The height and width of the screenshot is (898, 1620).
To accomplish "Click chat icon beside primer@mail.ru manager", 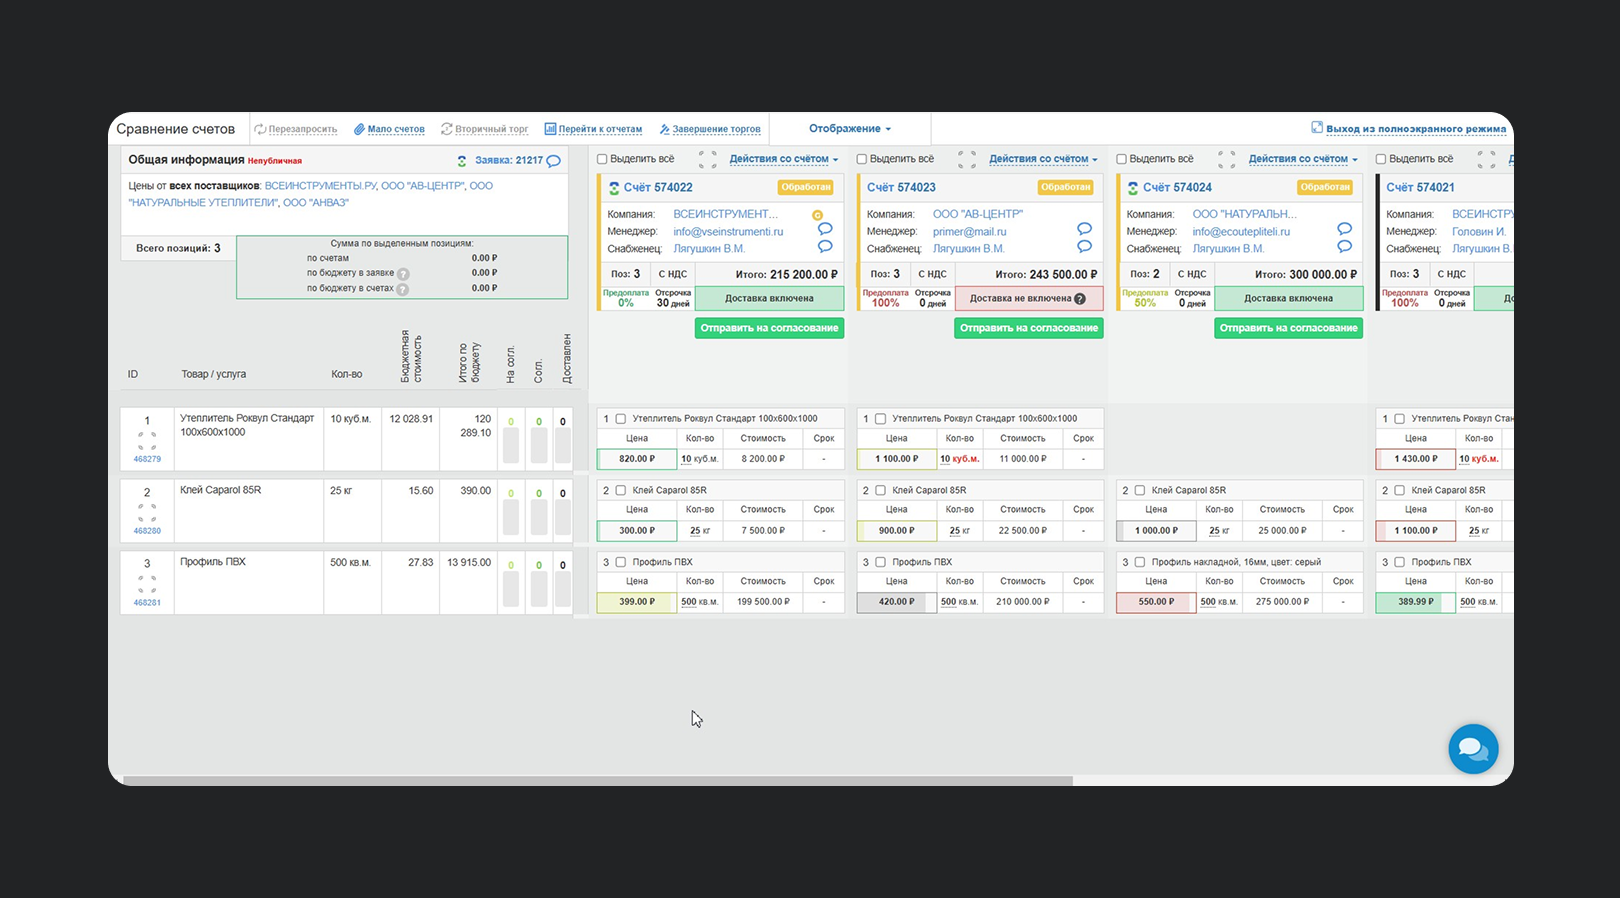I will [x=1084, y=230].
